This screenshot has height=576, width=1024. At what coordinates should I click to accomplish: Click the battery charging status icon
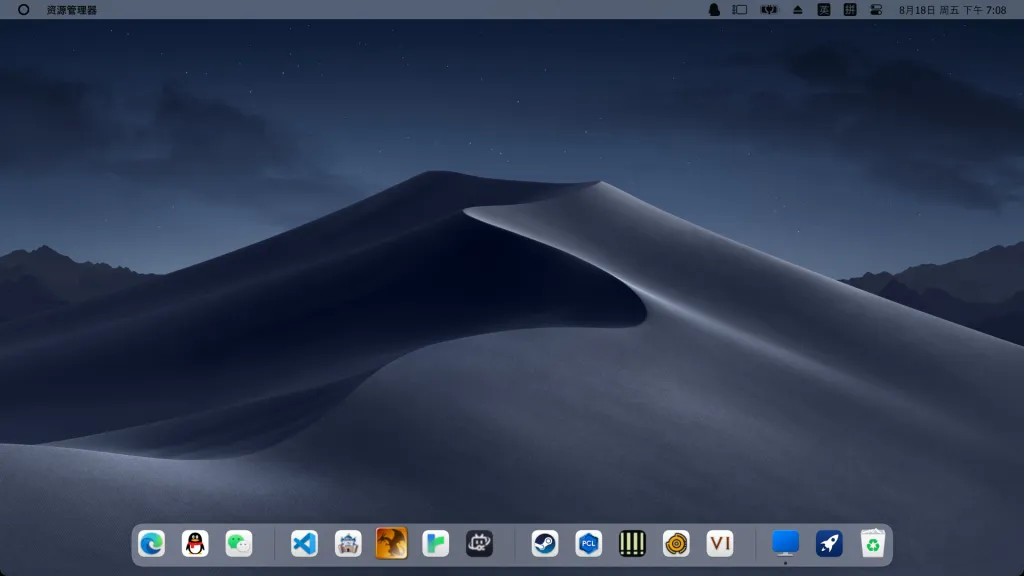tap(769, 10)
